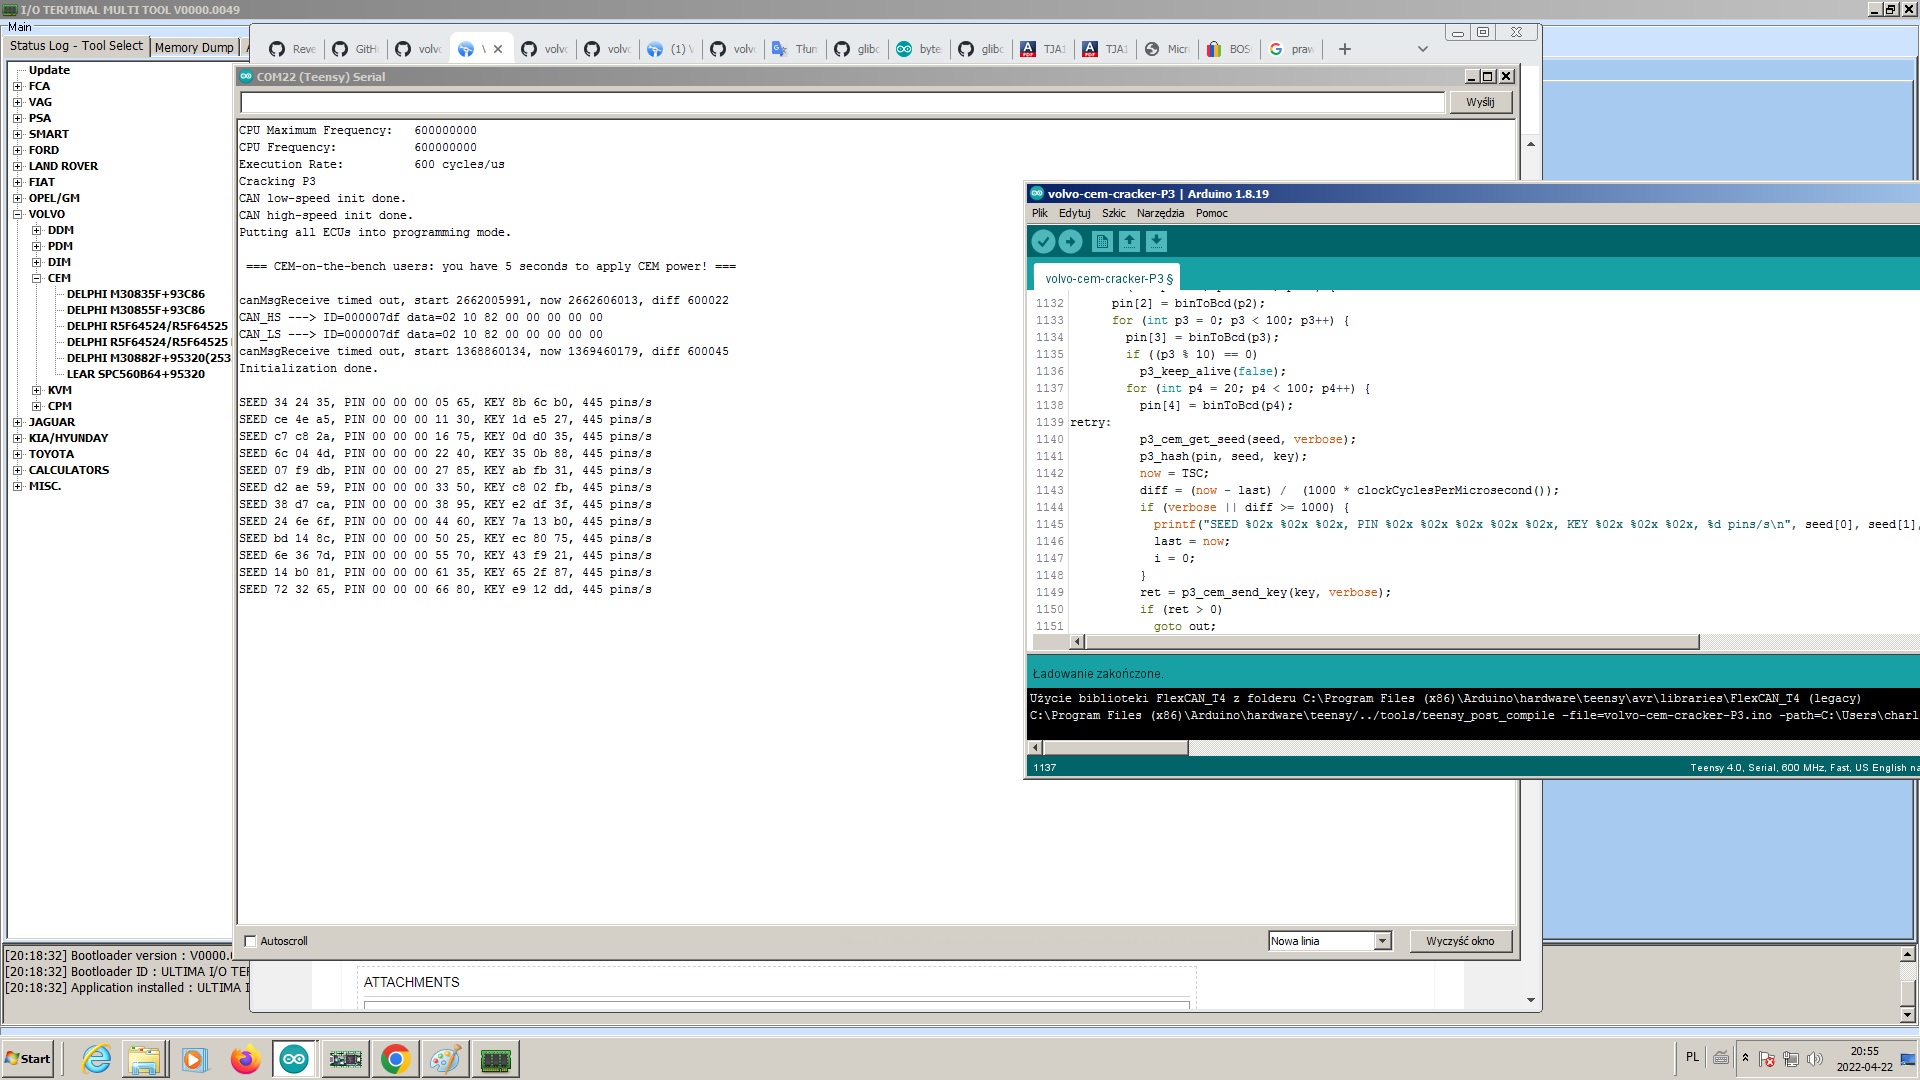Image resolution: width=1920 pixels, height=1080 pixels.
Task: Click the Wyślij send button
Action: pyautogui.click(x=1480, y=102)
